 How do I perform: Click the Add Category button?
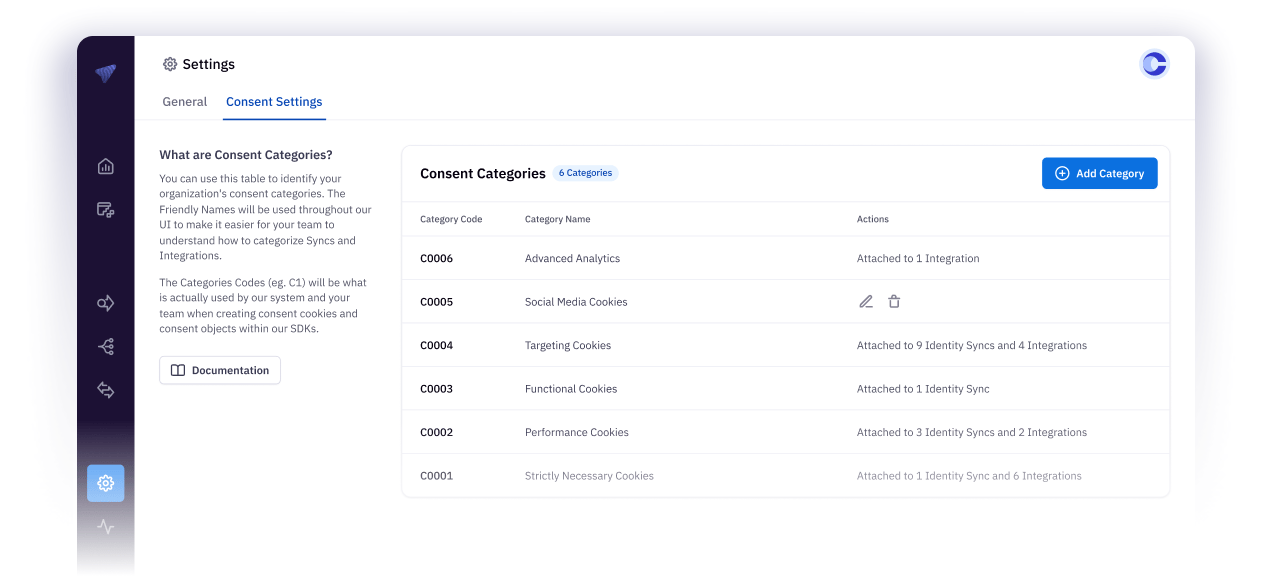pos(1100,173)
